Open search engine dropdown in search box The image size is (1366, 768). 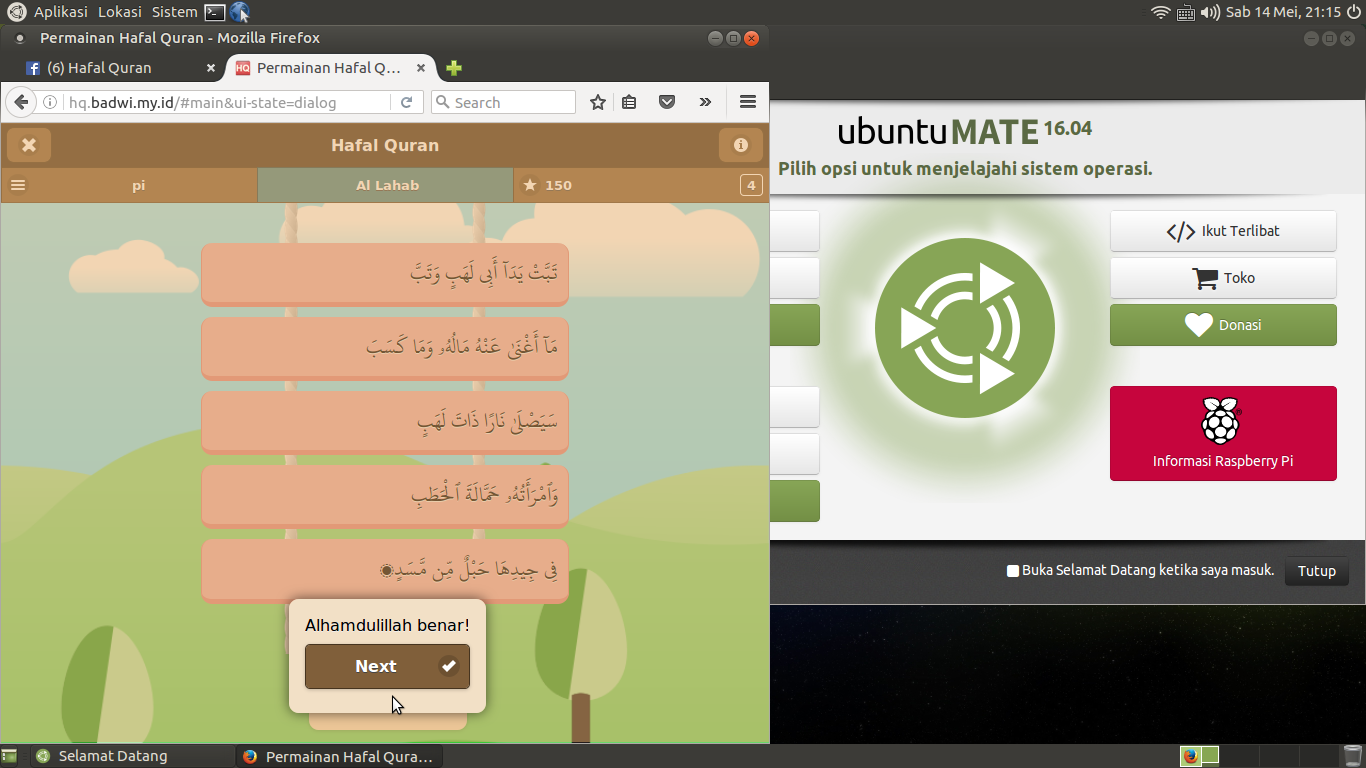click(443, 102)
